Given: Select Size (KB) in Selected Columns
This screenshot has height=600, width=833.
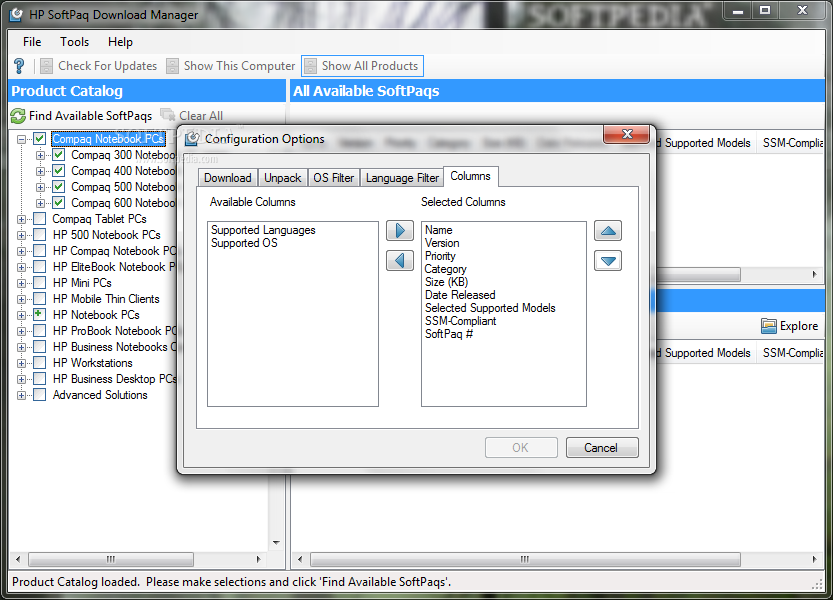Looking at the screenshot, I should point(446,282).
